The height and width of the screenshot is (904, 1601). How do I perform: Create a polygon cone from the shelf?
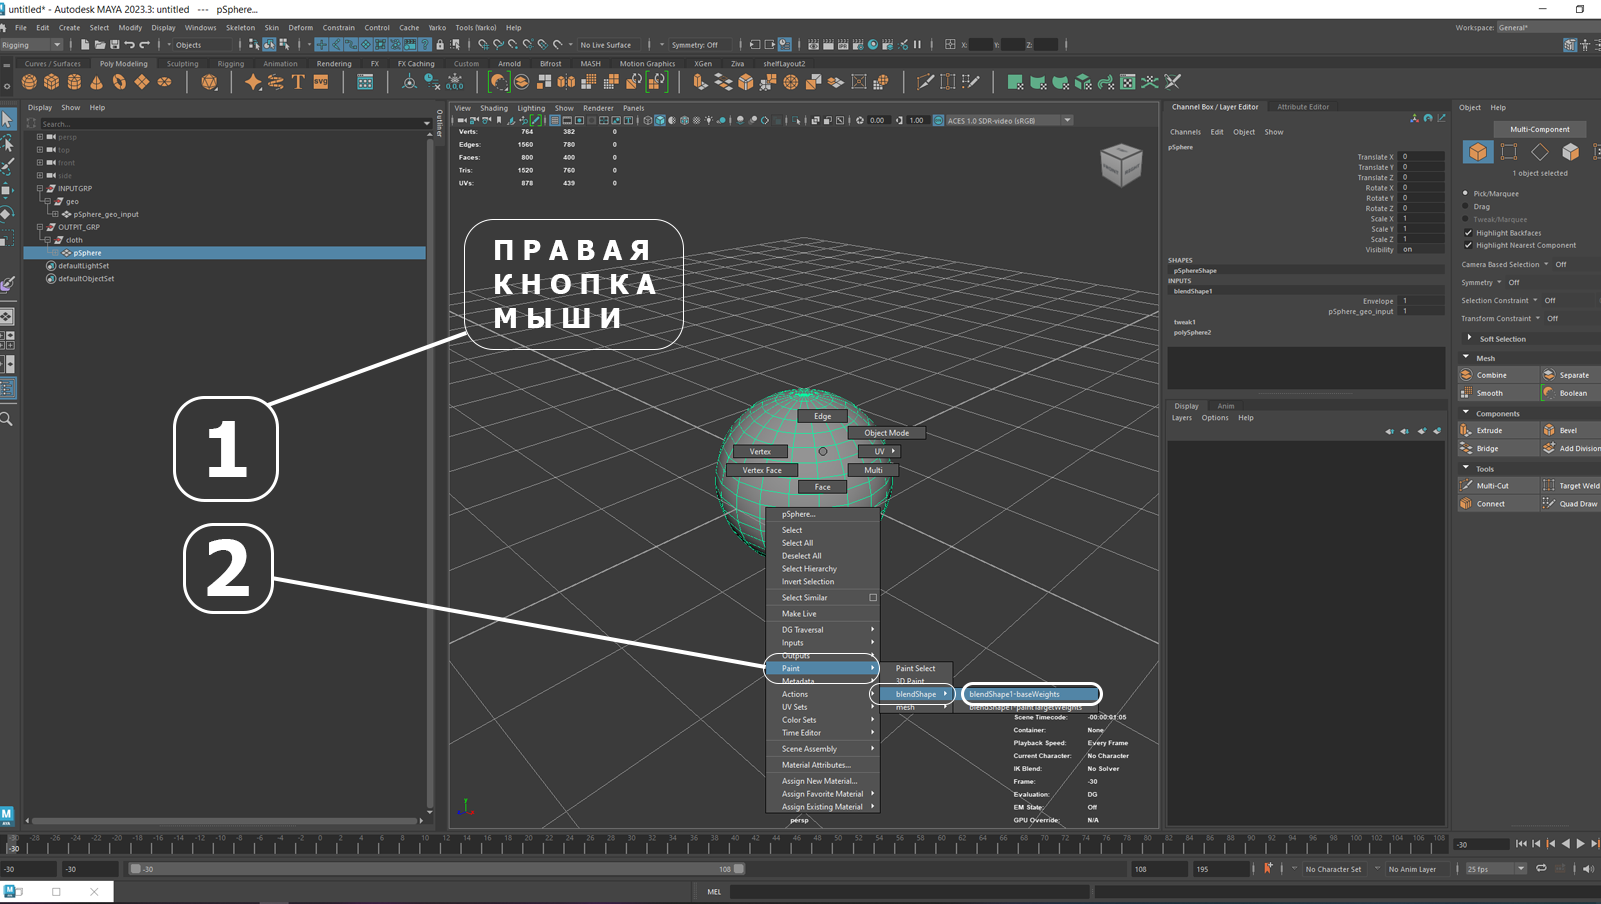(x=97, y=82)
